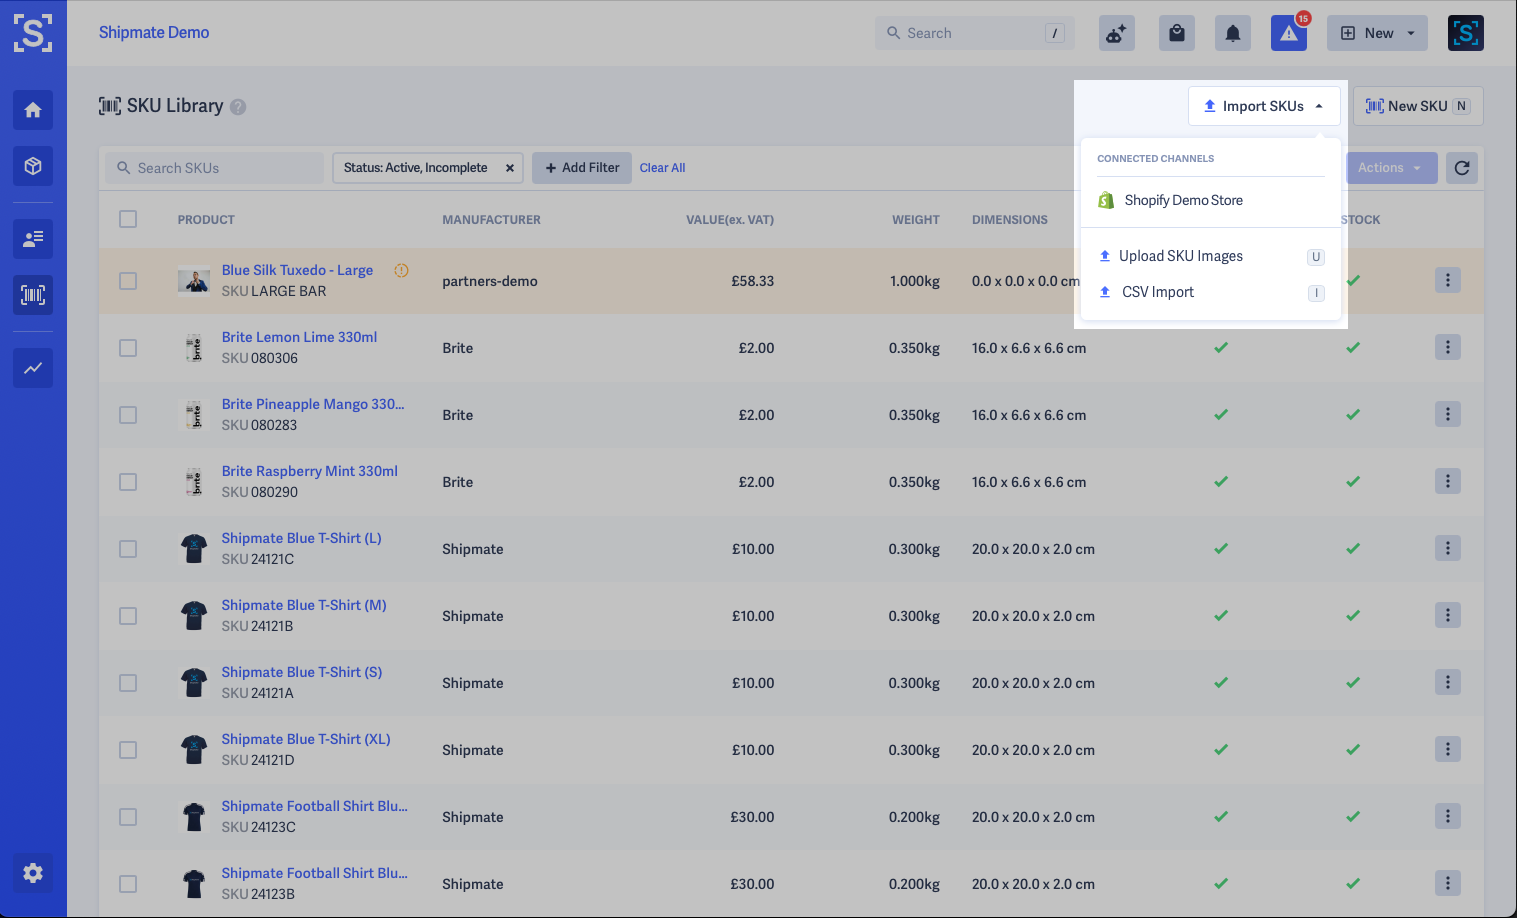Open the Actions dropdown
Viewport: 1517px width, 918px height.
(x=1391, y=168)
